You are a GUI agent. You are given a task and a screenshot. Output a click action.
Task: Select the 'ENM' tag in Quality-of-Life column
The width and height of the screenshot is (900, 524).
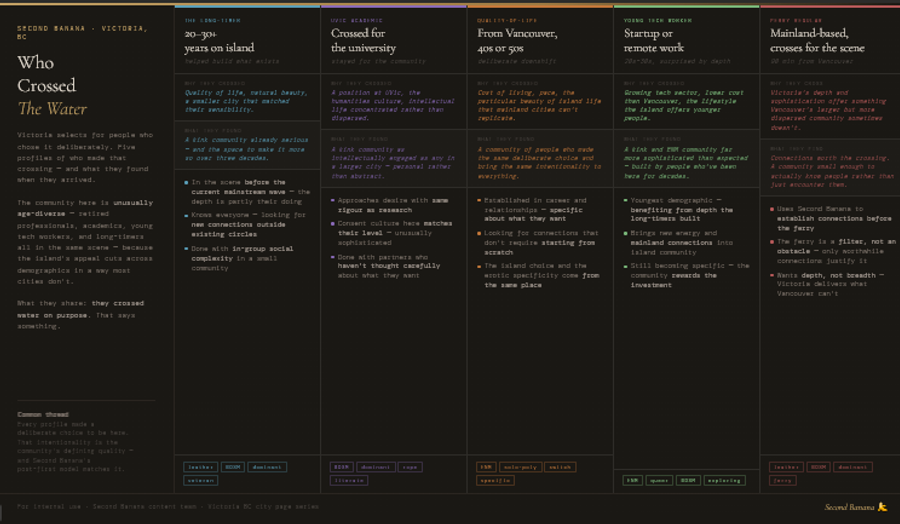click(486, 467)
